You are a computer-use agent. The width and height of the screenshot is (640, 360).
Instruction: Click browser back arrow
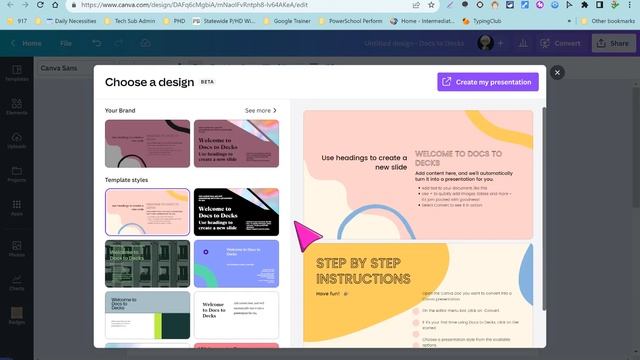pos(10,5)
